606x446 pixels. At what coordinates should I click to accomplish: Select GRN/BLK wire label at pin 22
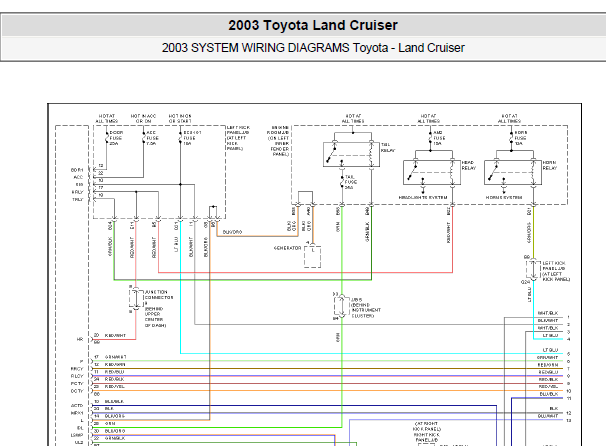pyautogui.click(x=115, y=438)
